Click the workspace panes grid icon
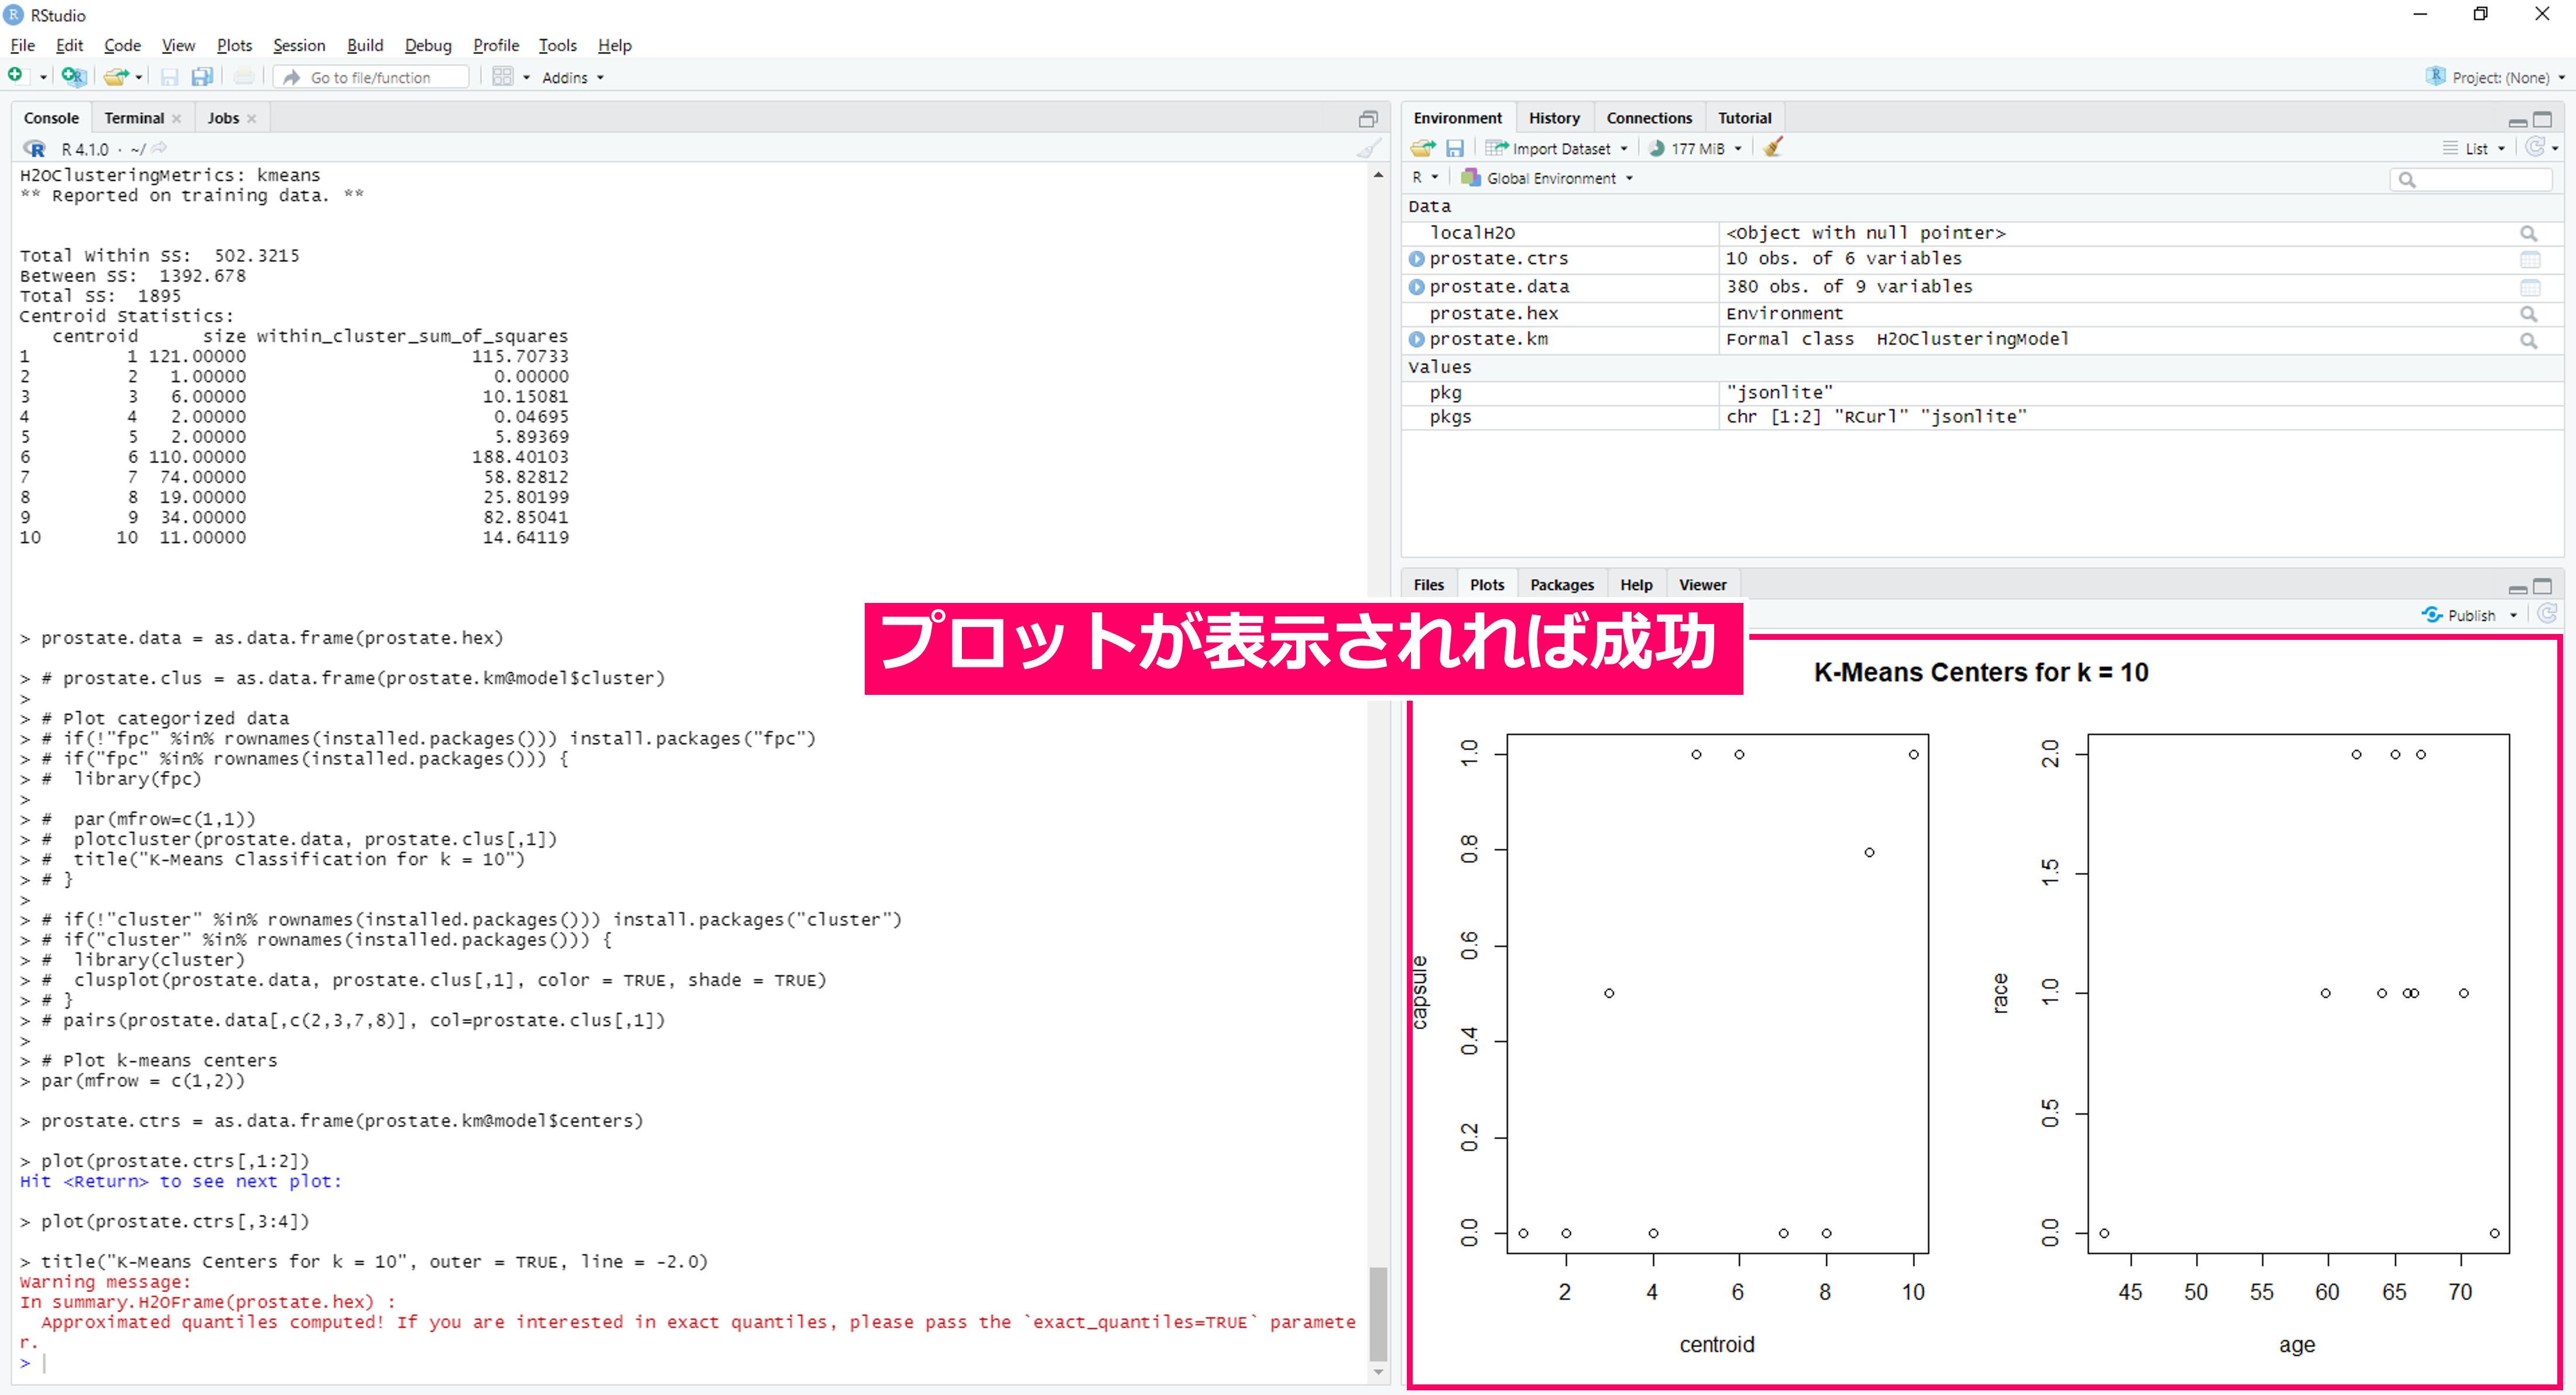Viewport: 2576px width, 1395px height. click(503, 76)
